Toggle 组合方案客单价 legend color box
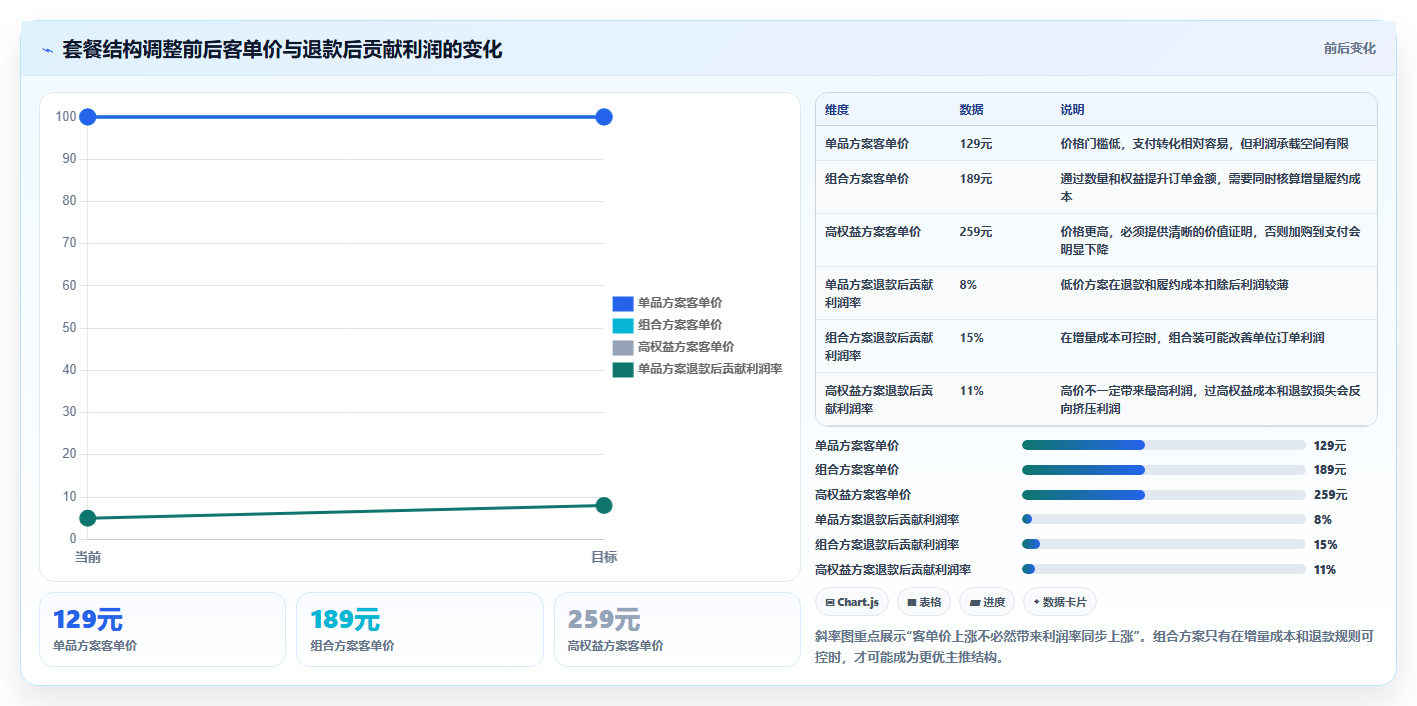This screenshot has height=706, width=1417. point(623,325)
